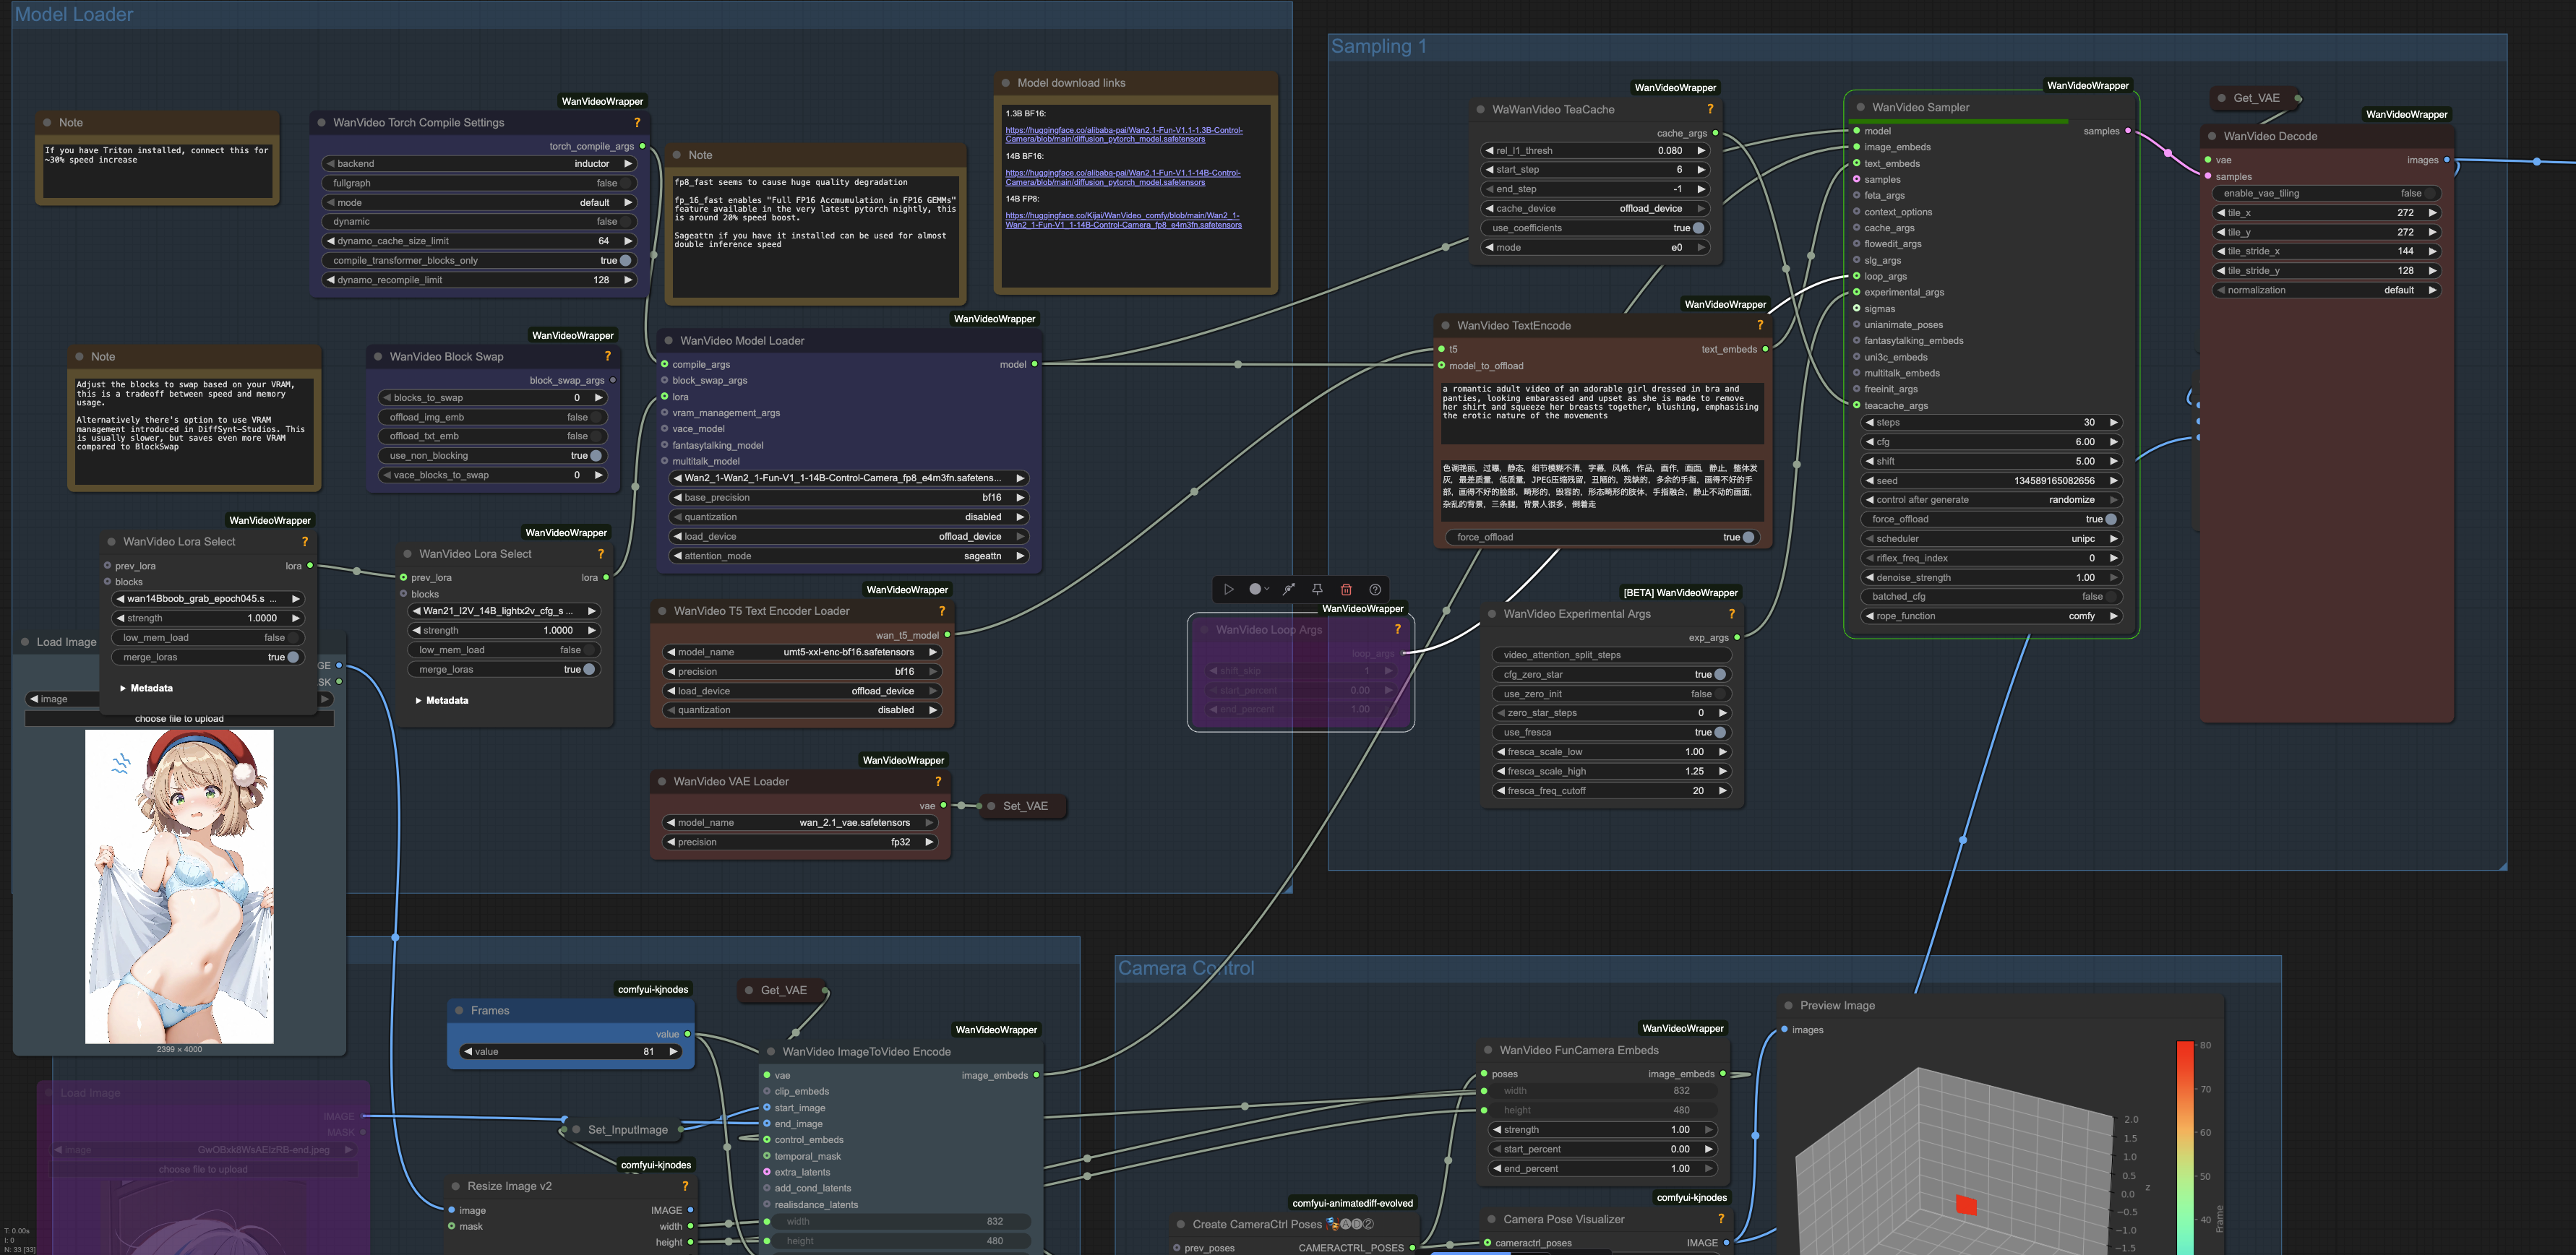Image resolution: width=2576 pixels, height=1255 pixels.
Task: Open help for WanVideo Block Swap node
Action: coord(607,356)
